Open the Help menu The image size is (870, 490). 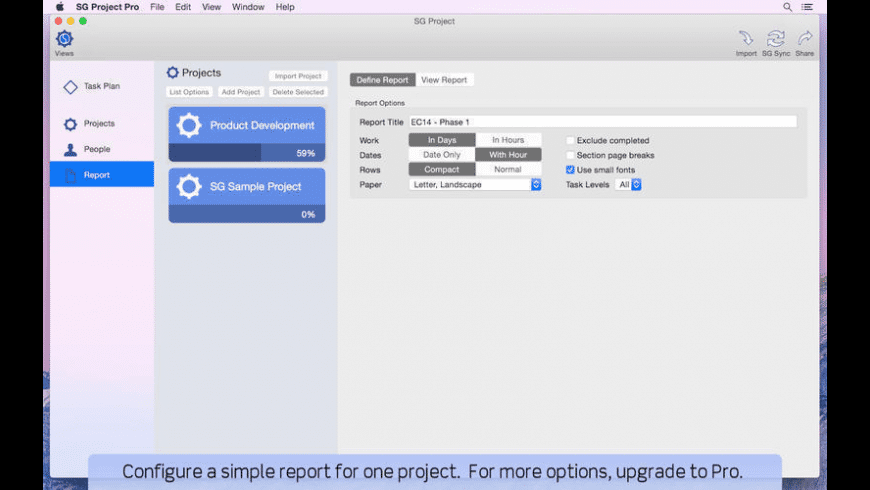click(x=285, y=7)
